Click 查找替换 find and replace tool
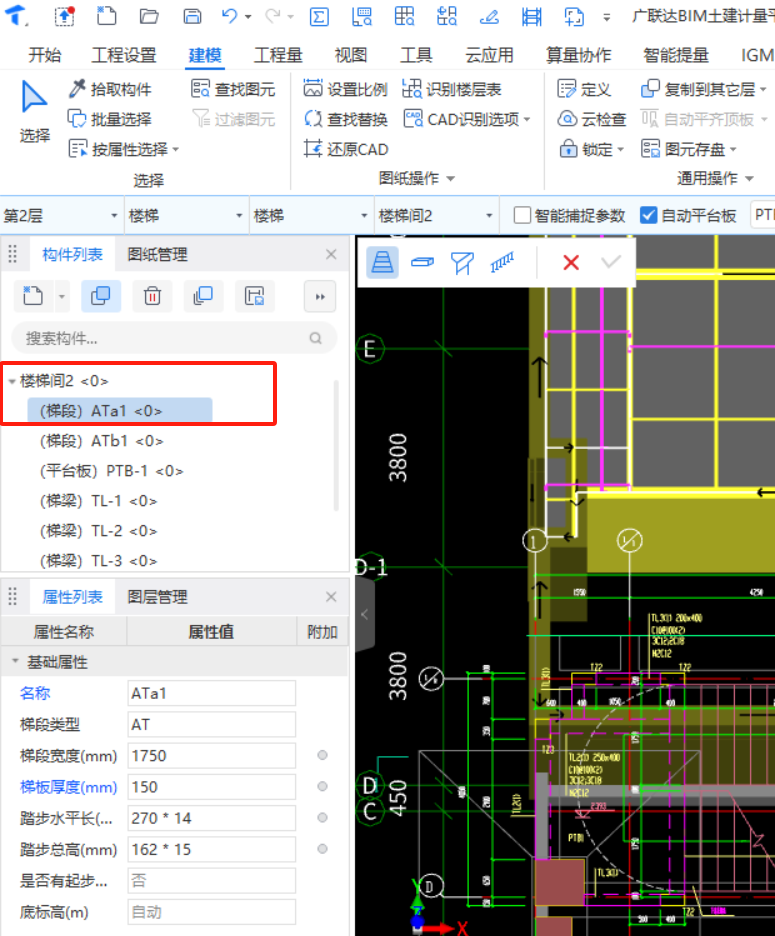775x936 pixels. 346,119
